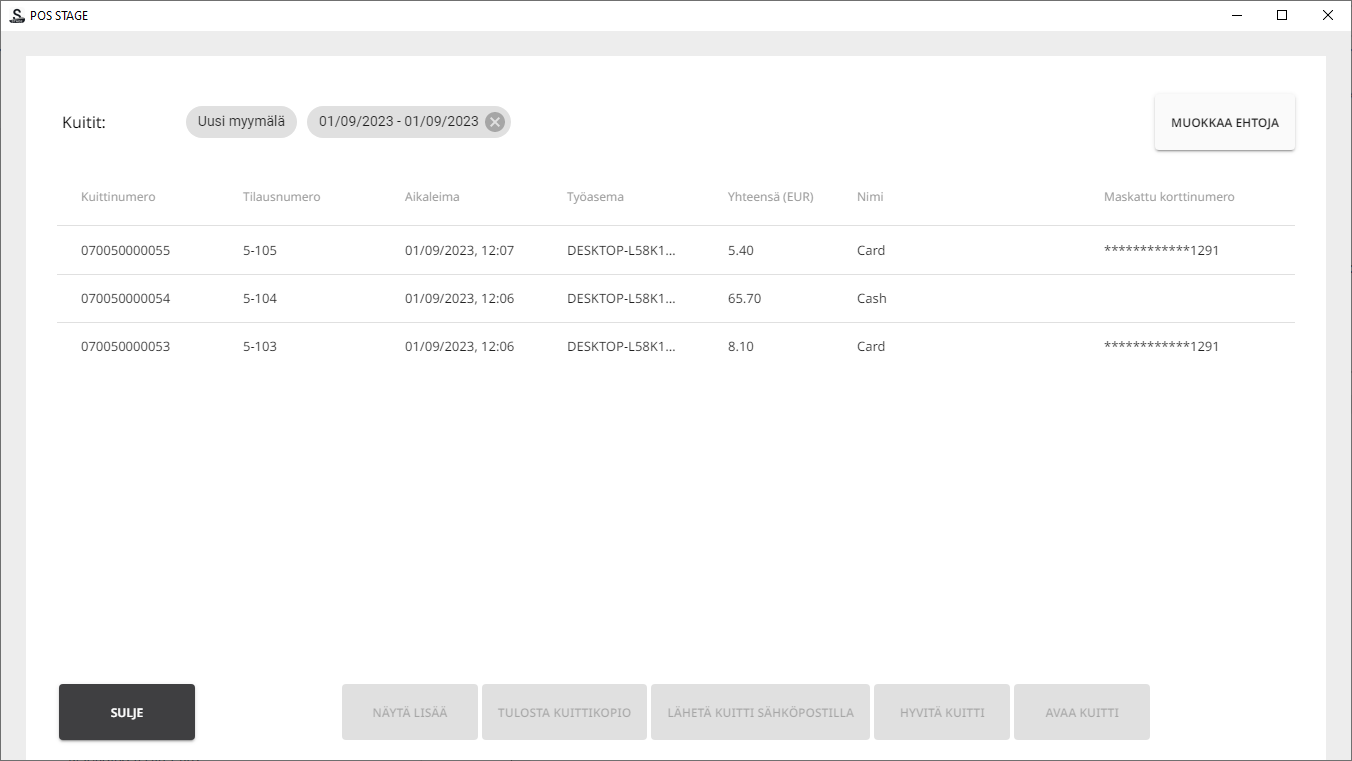Click the Uusi myymälä filter chip

coord(241,122)
